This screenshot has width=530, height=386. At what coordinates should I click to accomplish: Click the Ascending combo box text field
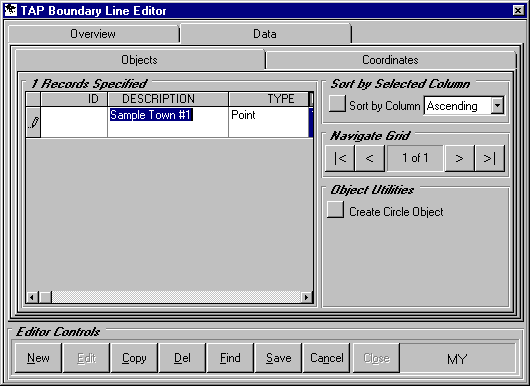pos(458,106)
